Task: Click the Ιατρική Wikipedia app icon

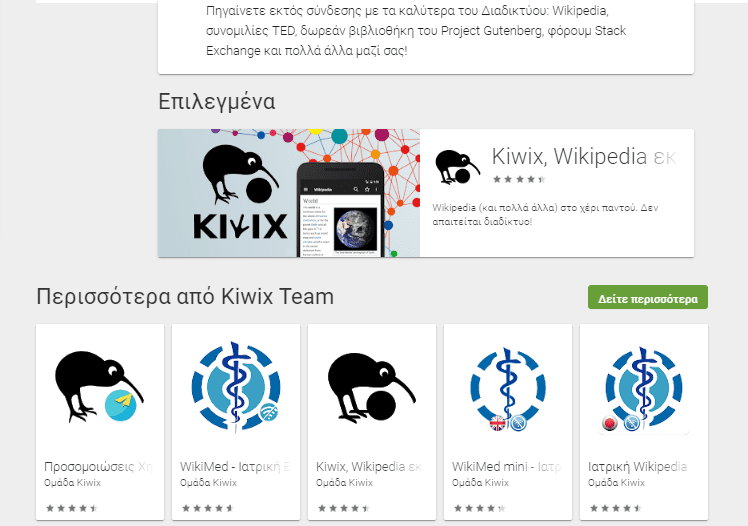Action: coord(644,390)
